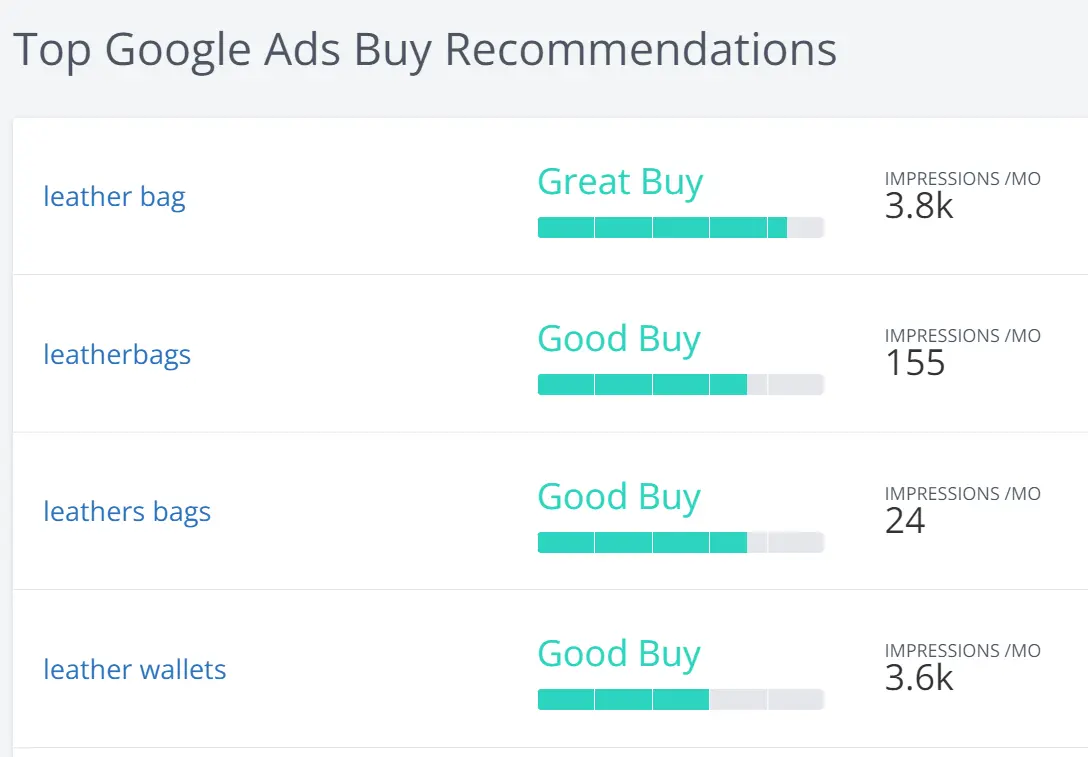Open the 'leather bag' keyword link
Viewport: 1088px width, 757px height.
(x=114, y=197)
